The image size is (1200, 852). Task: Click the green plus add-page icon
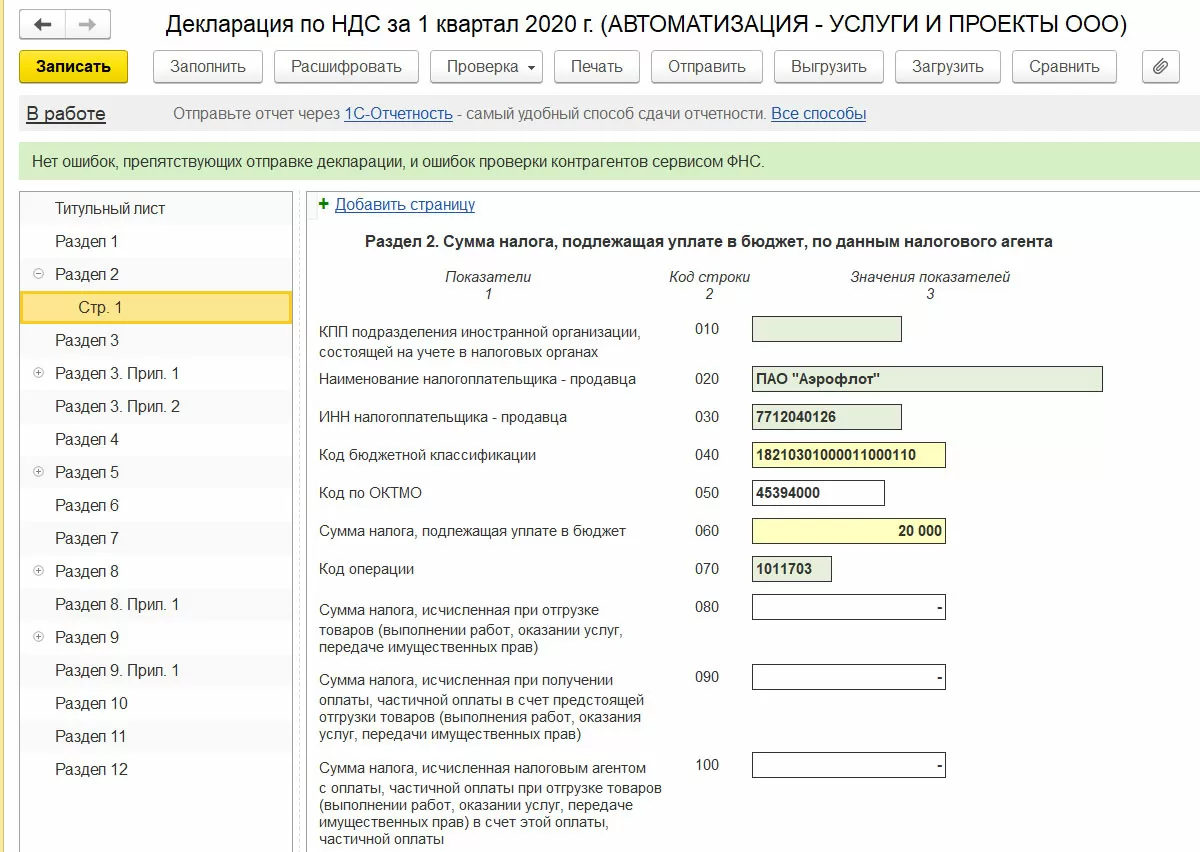pyautogui.click(x=323, y=204)
